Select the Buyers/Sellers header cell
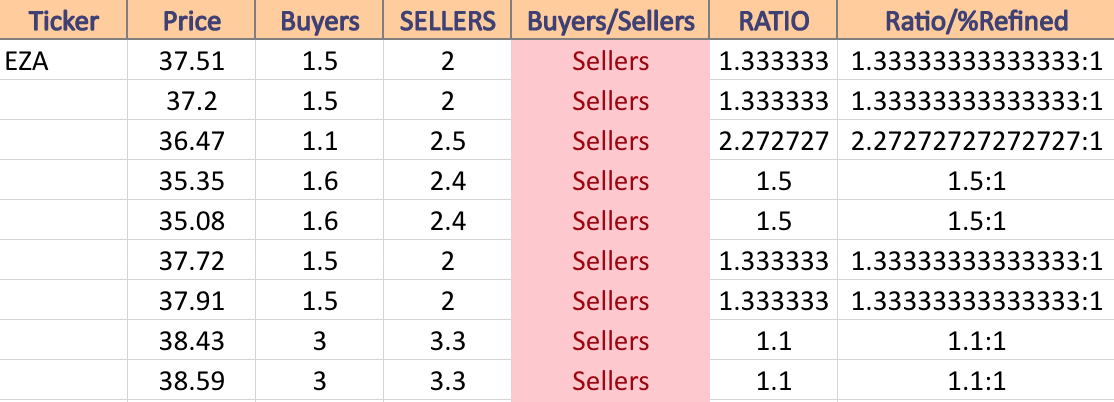 (x=610, y=20)
